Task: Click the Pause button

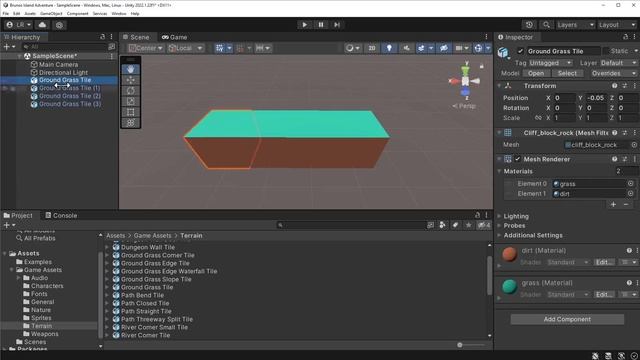Action: [321, 25]
